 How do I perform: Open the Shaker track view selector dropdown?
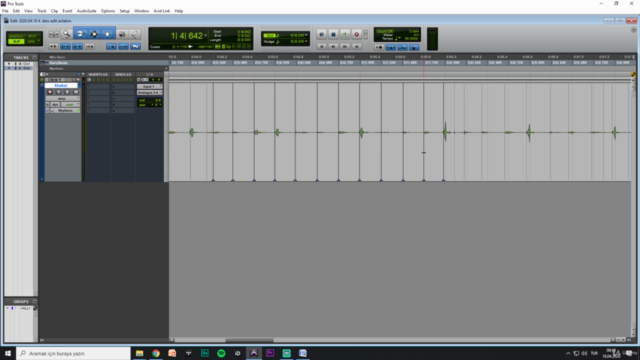click(62, 98)
